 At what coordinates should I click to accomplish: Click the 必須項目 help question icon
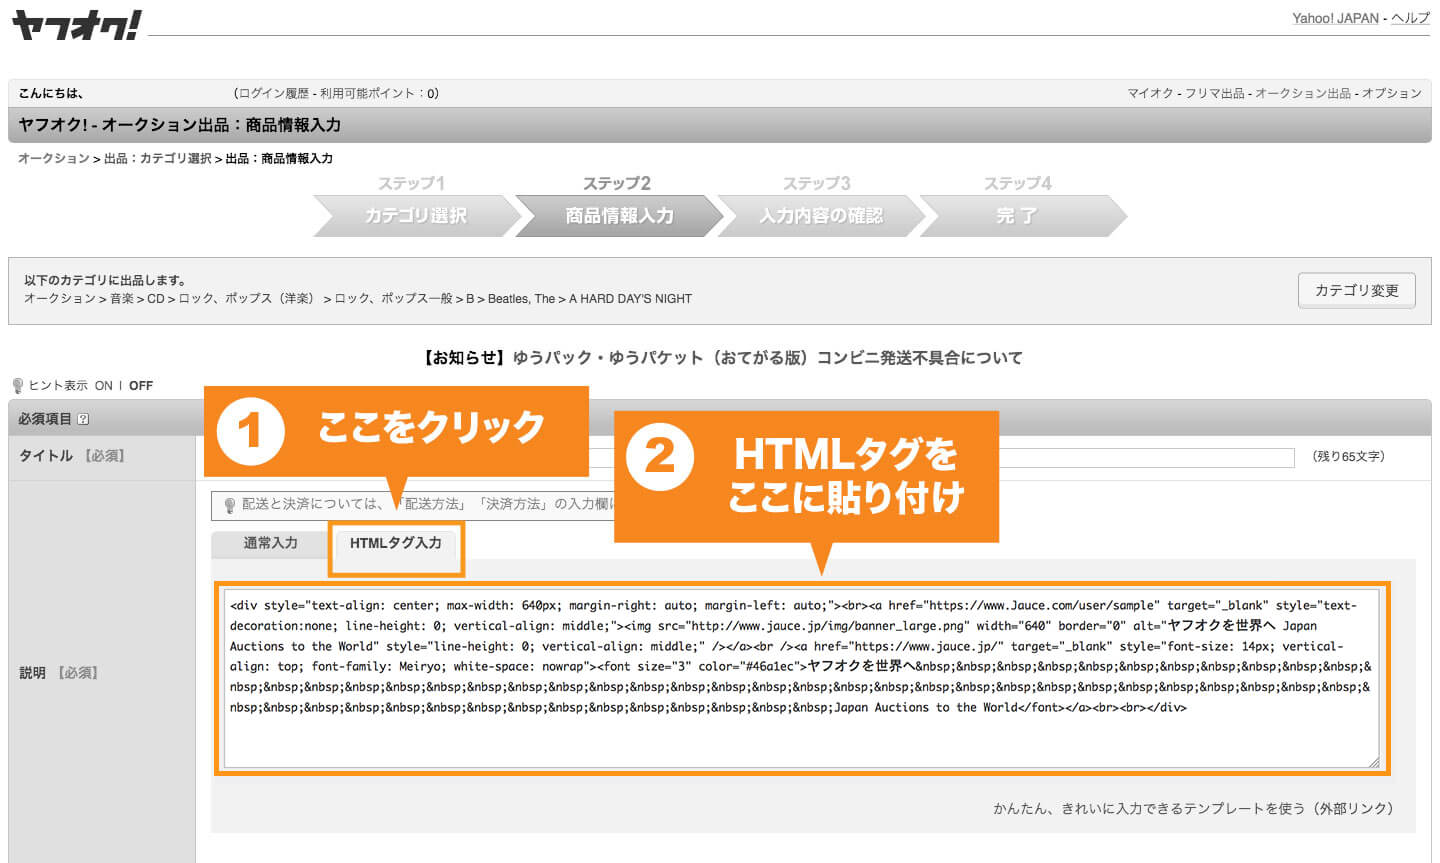point(83,419)
